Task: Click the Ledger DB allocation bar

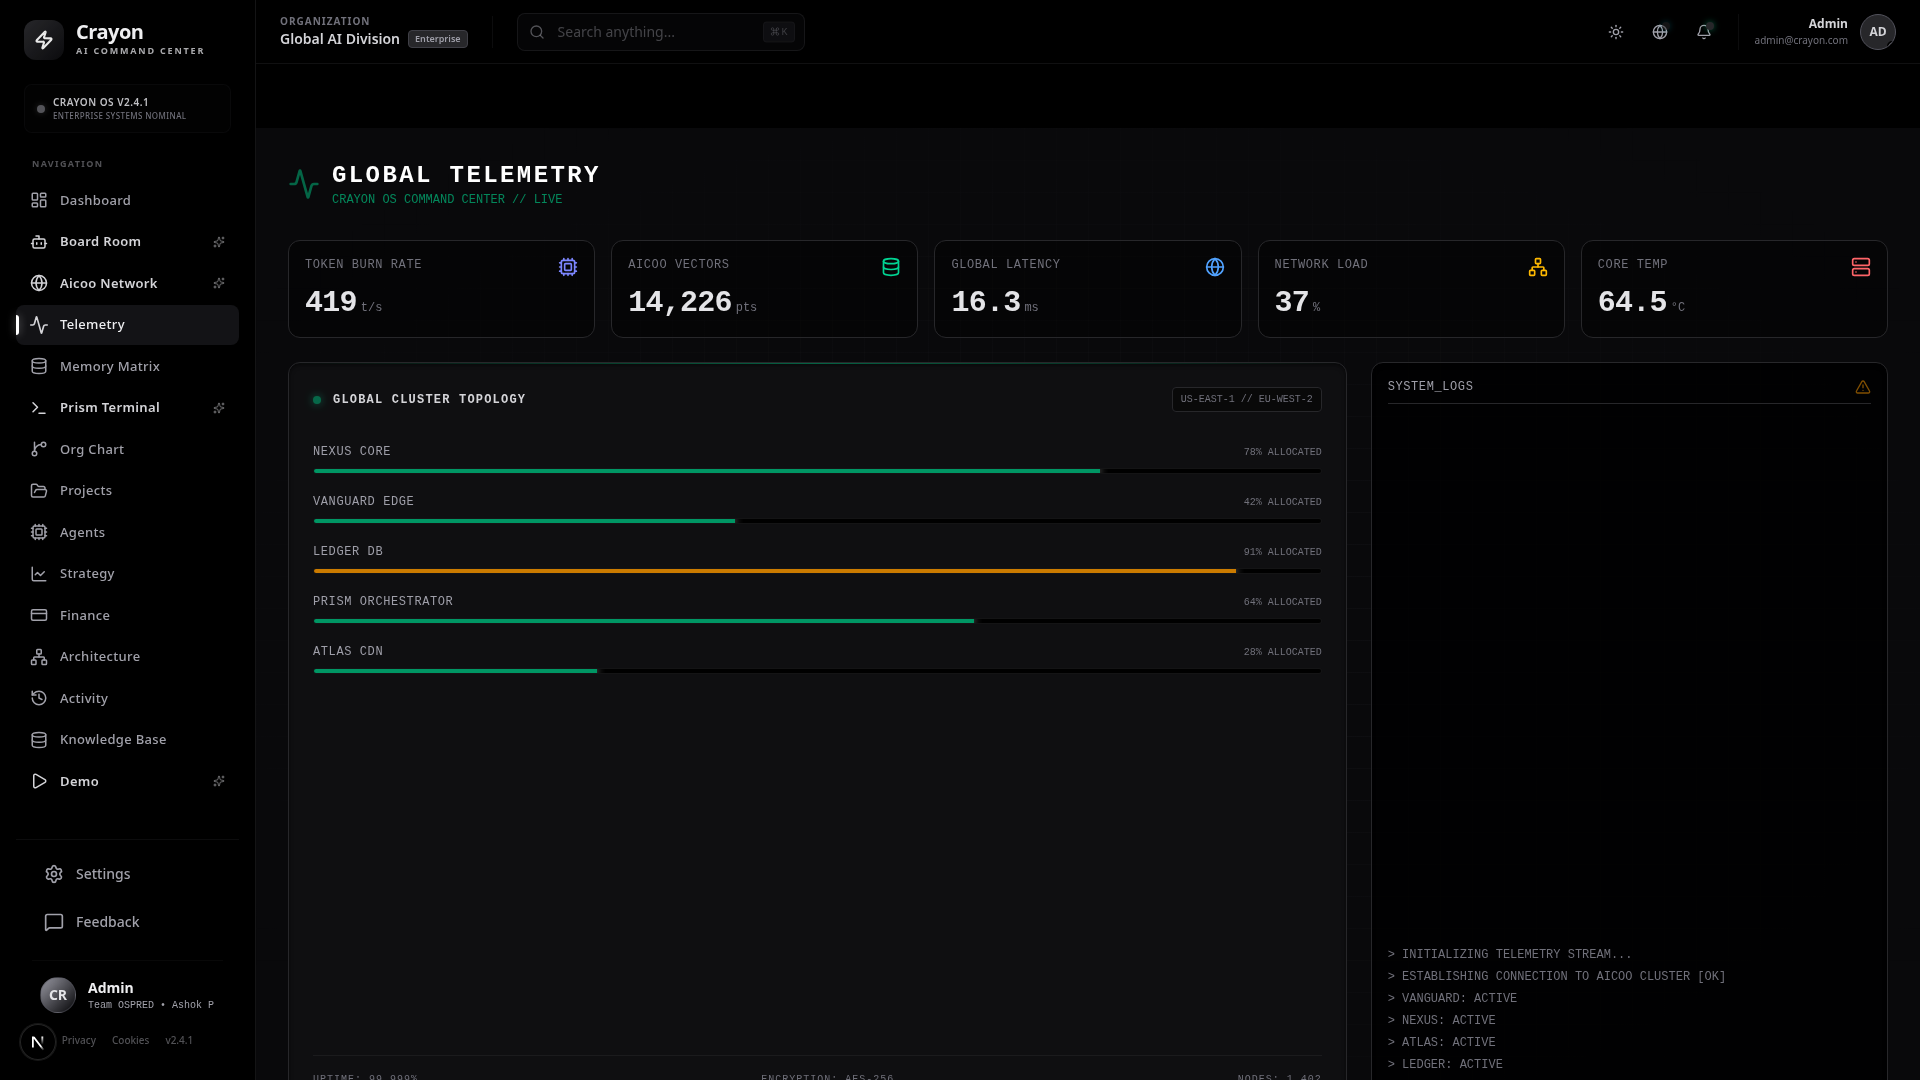Action: [817, 571]
